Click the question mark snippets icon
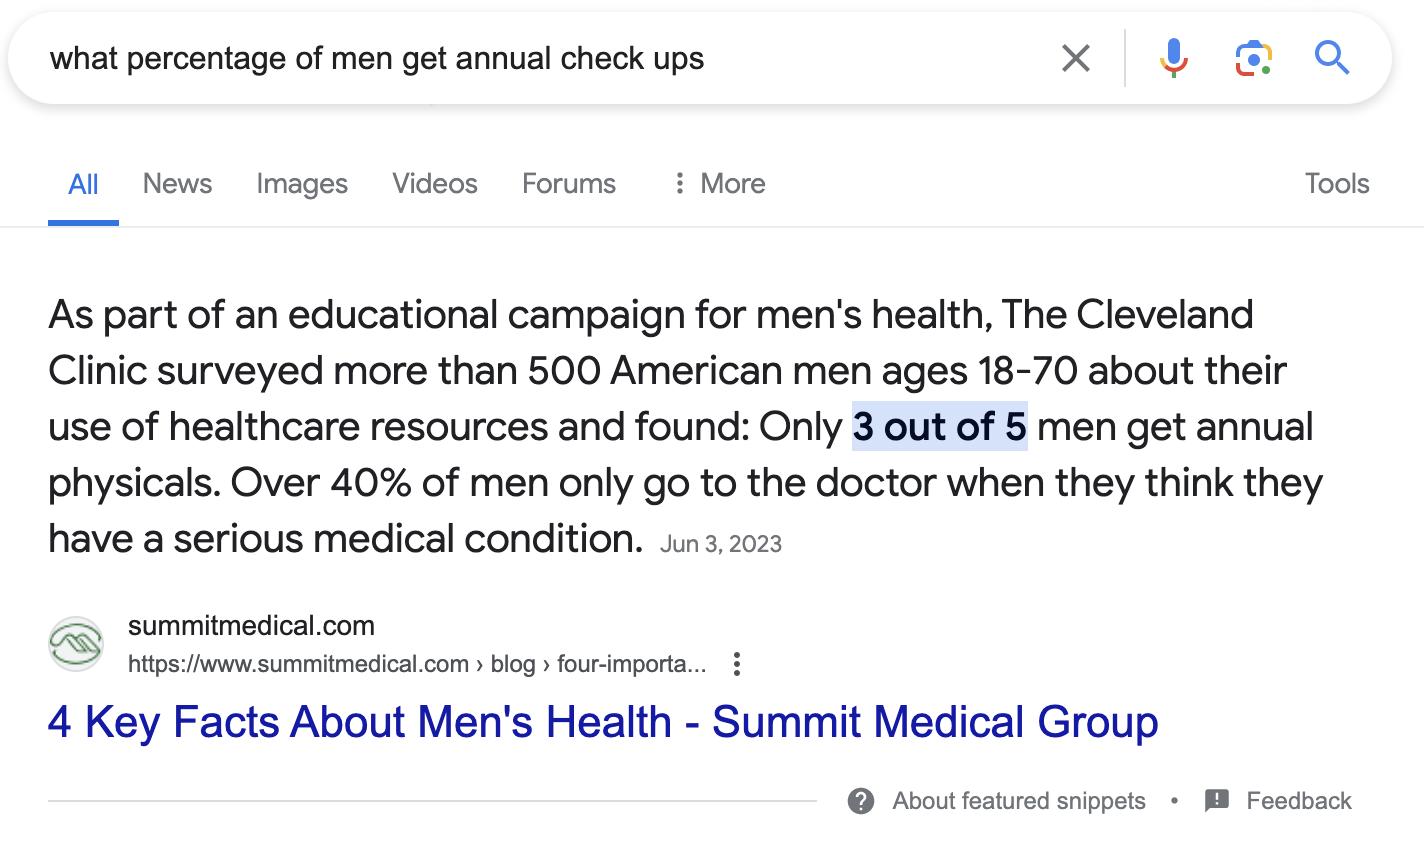 point(861,801)
